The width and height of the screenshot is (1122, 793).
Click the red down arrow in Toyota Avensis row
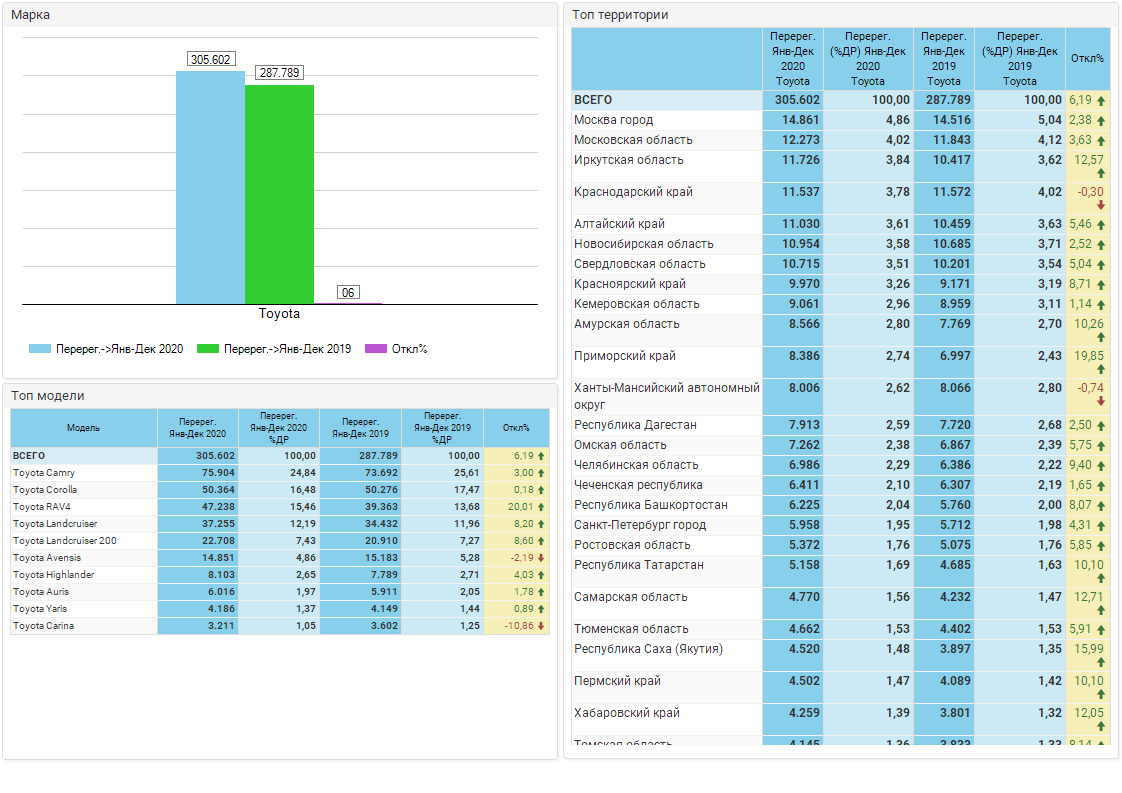(541, 558)
